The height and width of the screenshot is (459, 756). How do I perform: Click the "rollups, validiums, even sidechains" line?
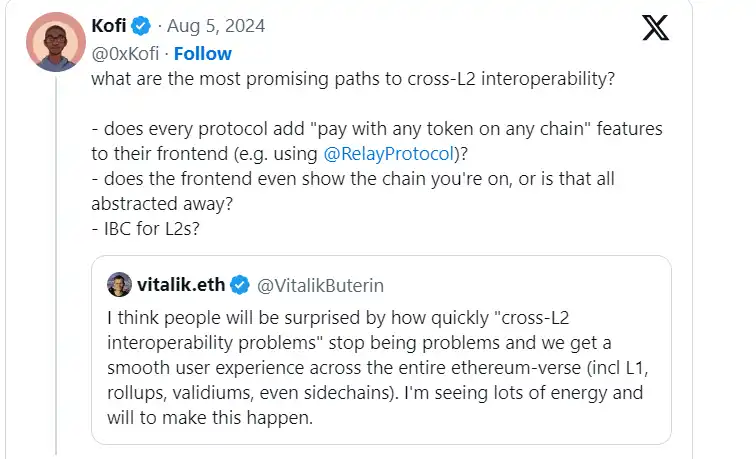pos(368,393)
